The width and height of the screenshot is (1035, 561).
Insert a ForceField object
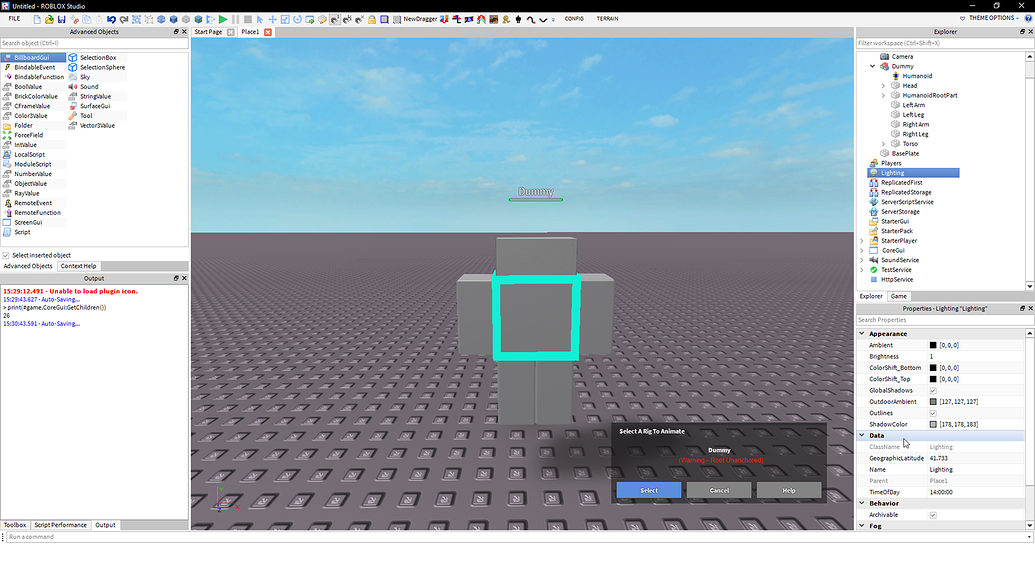pos(28,135)
